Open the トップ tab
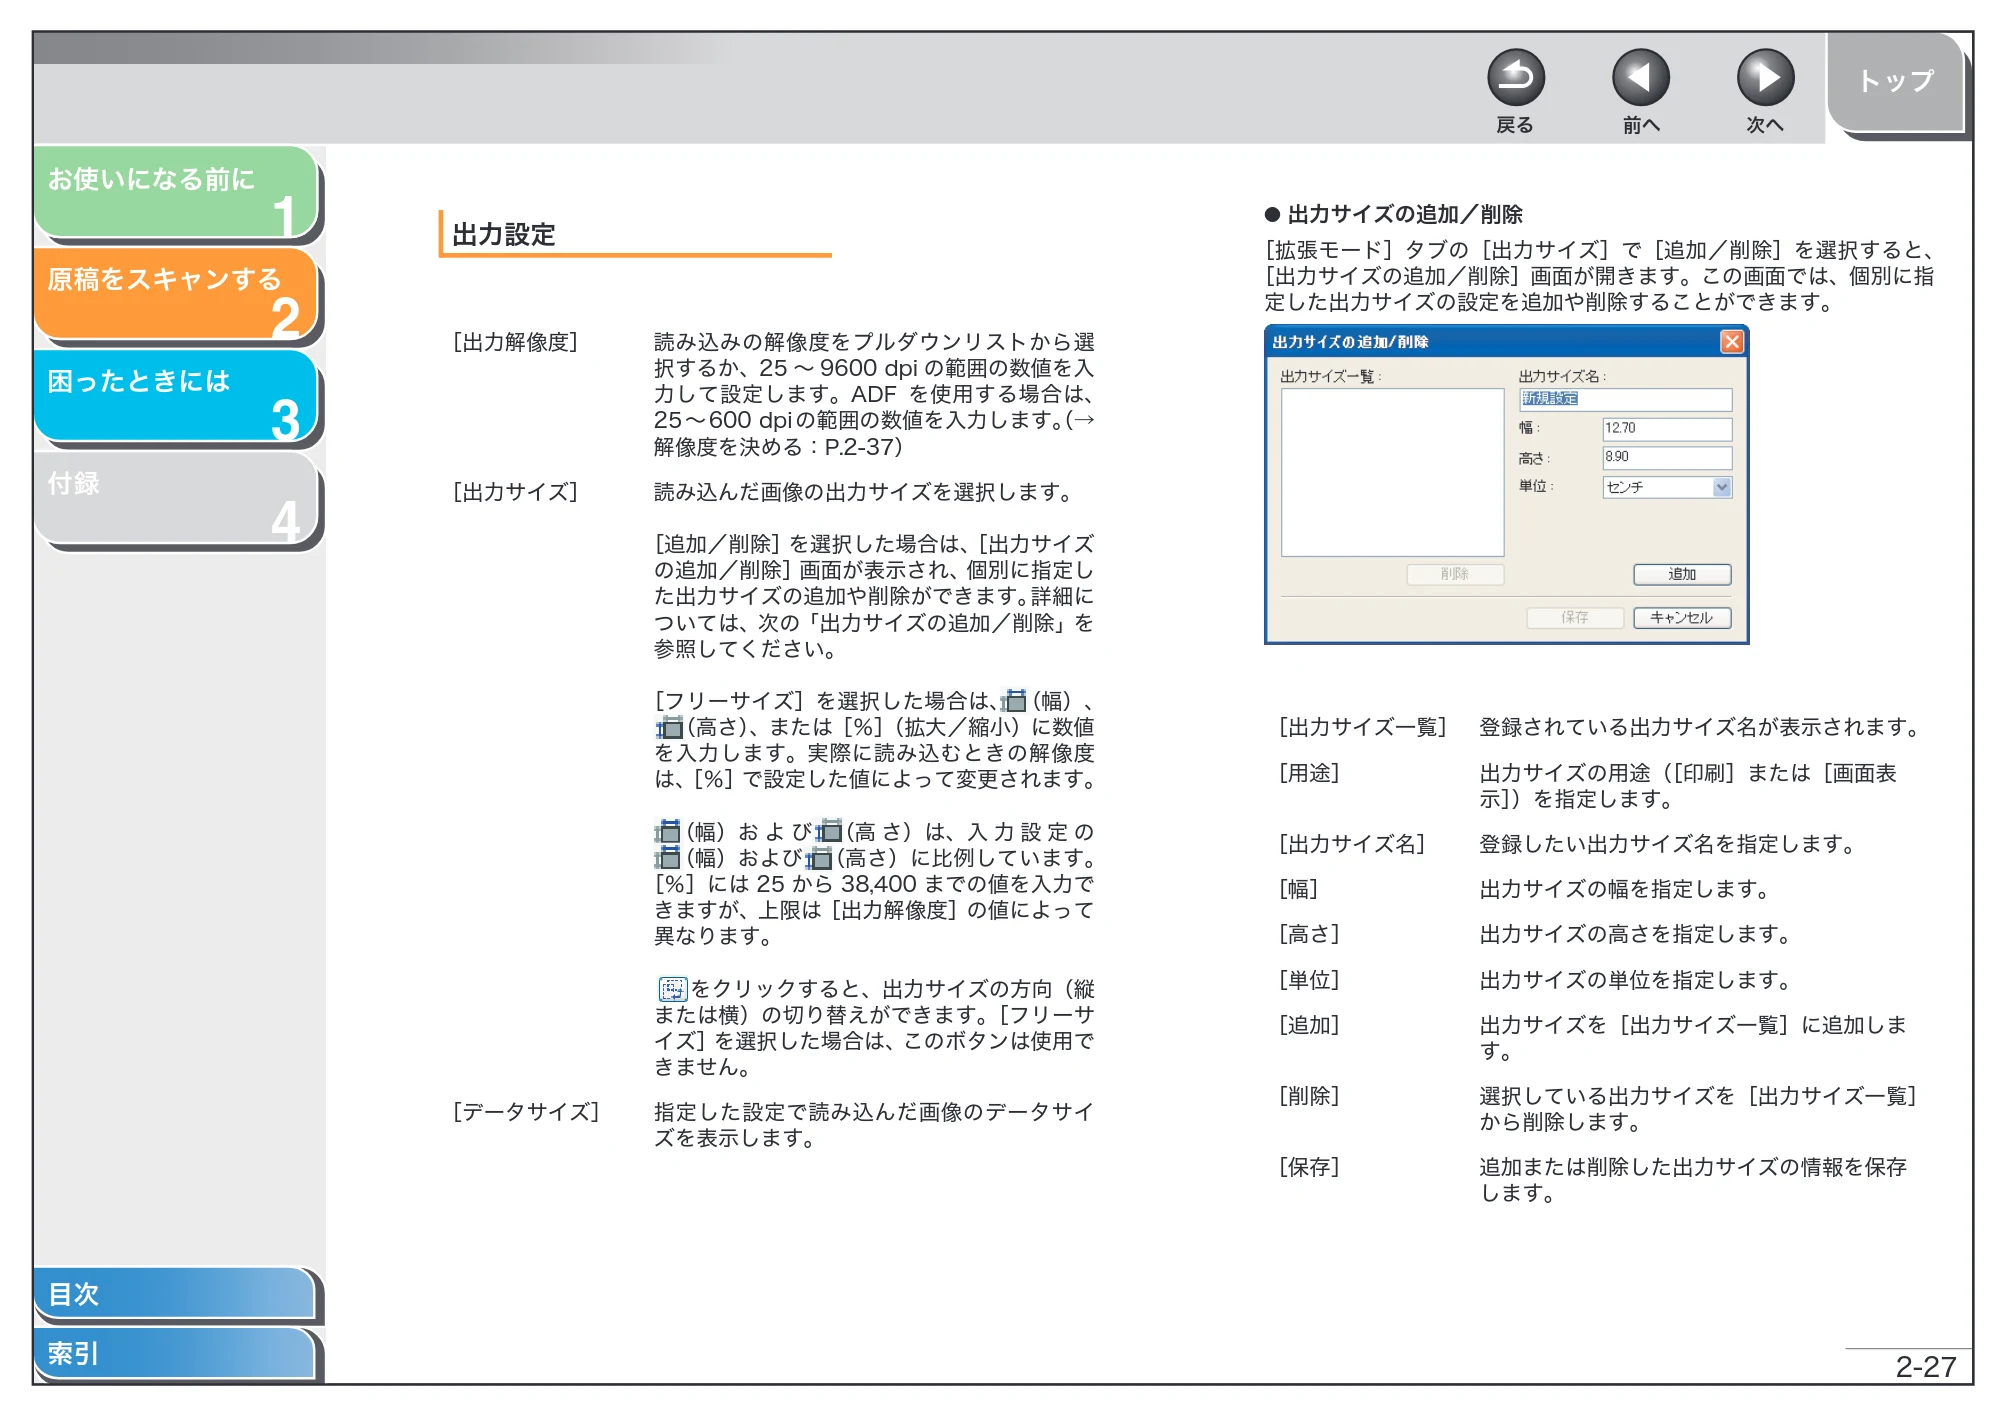Screen dimensions: 2000x1415 pyautogui.click(x=1896, y=82)
